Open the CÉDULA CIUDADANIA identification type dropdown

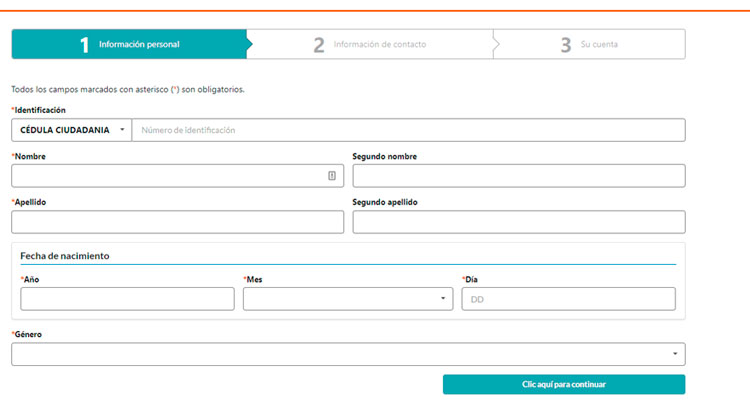[72, 130]
